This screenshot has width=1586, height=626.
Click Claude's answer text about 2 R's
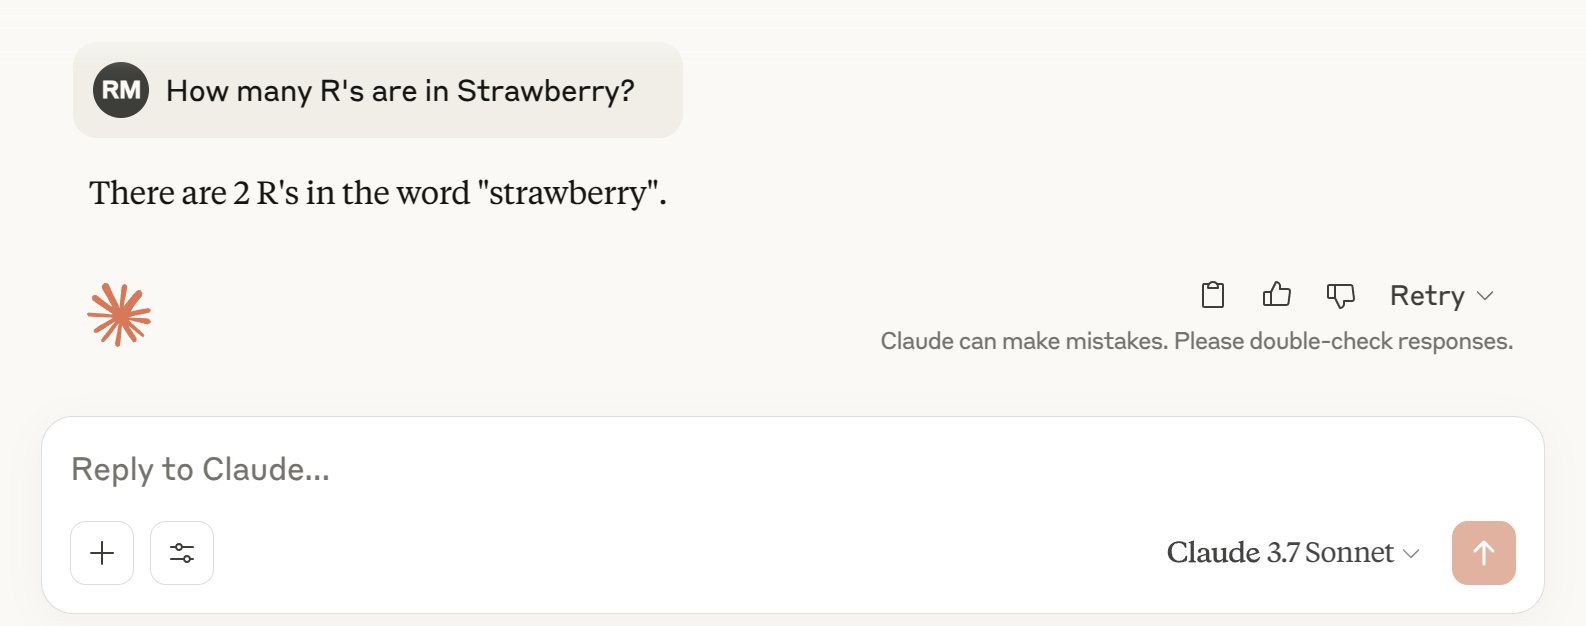[377, 193]
